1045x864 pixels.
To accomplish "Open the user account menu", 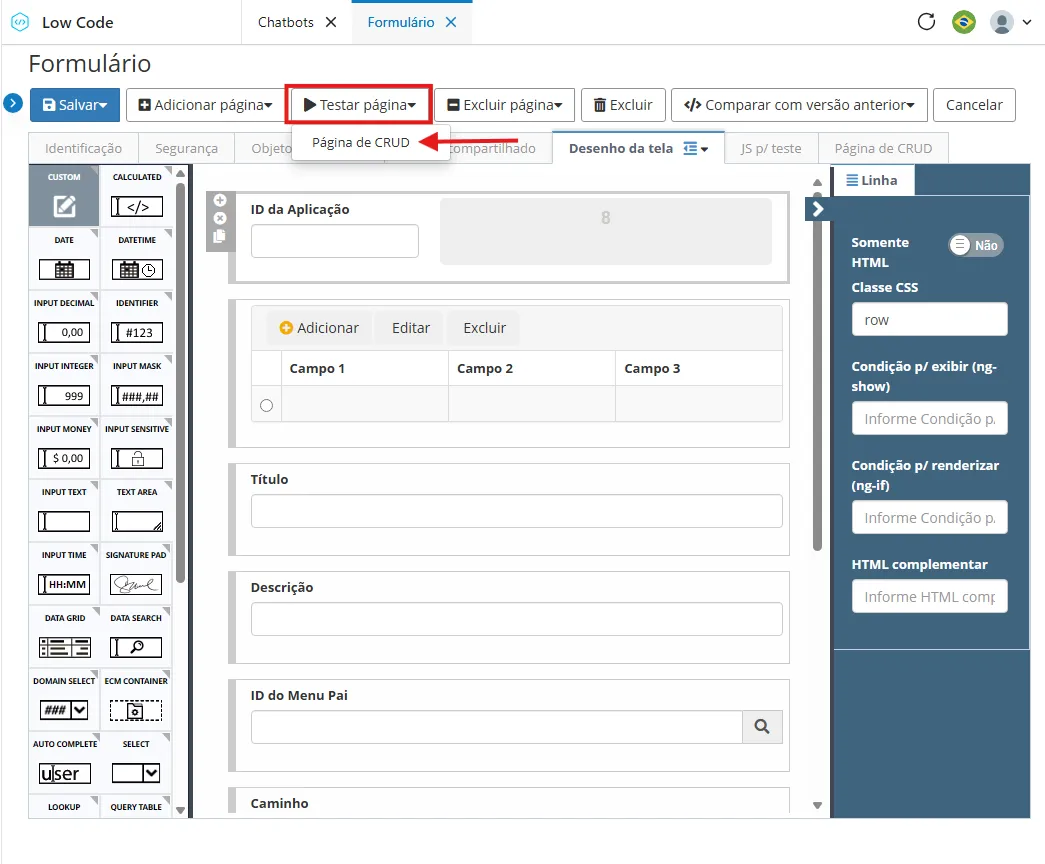I will click(x=1010, y=22).
